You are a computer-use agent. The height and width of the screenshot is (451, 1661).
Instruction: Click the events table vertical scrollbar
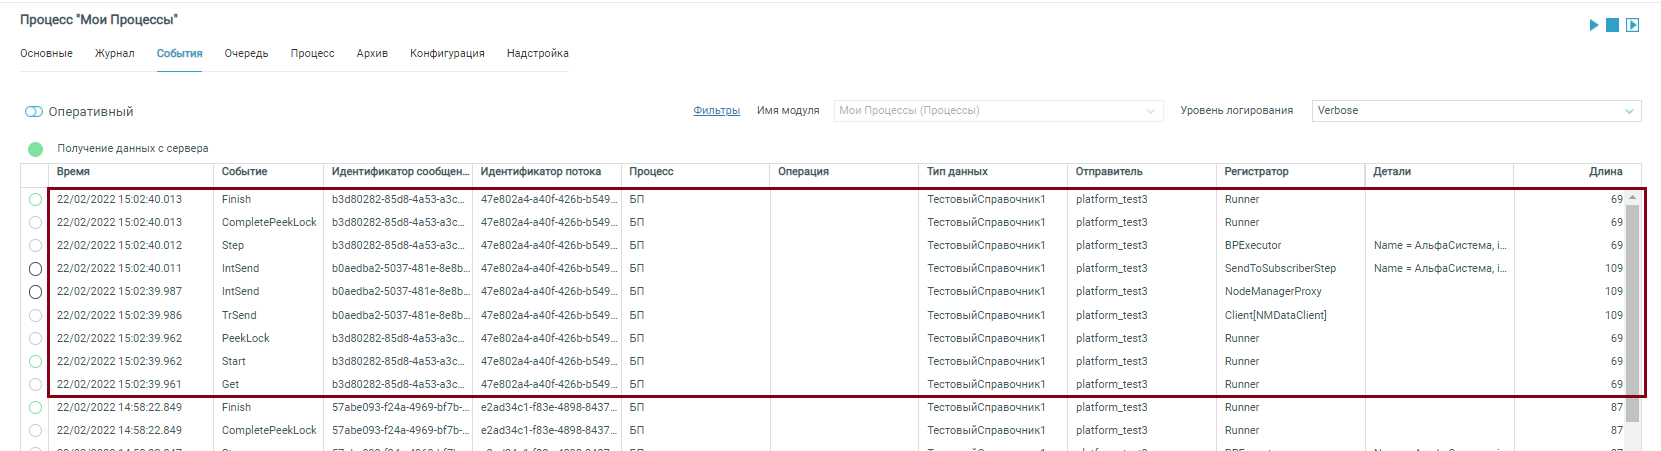tap(1632, 300)
